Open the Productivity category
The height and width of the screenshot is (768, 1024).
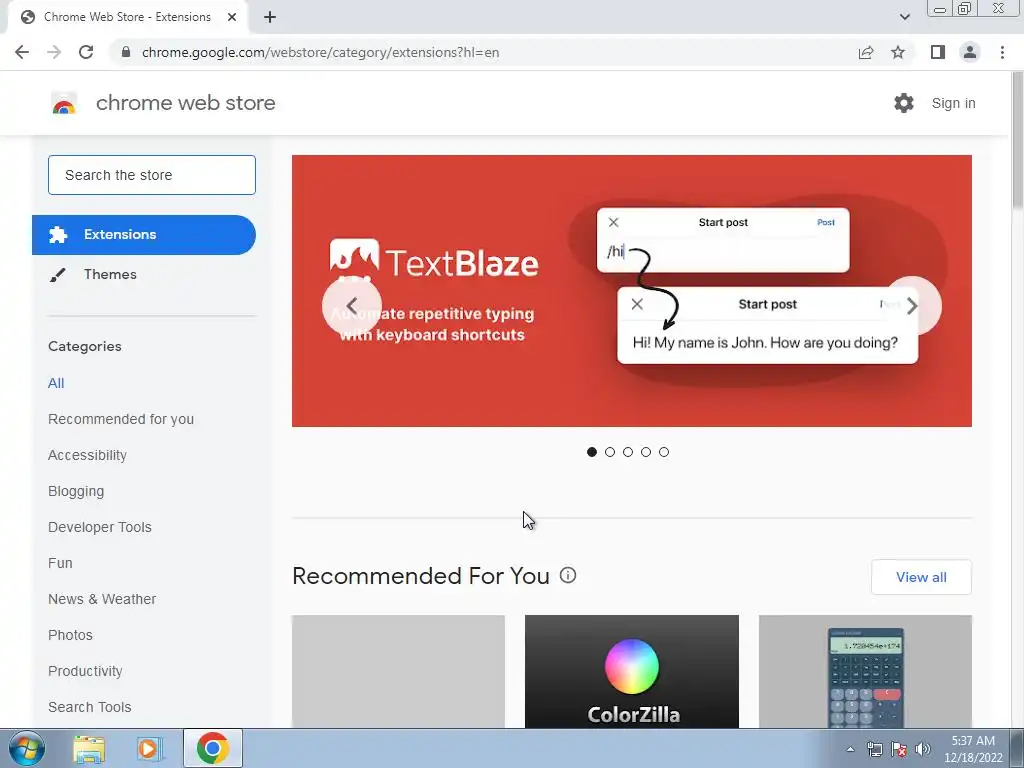click(x=85, y=671)
